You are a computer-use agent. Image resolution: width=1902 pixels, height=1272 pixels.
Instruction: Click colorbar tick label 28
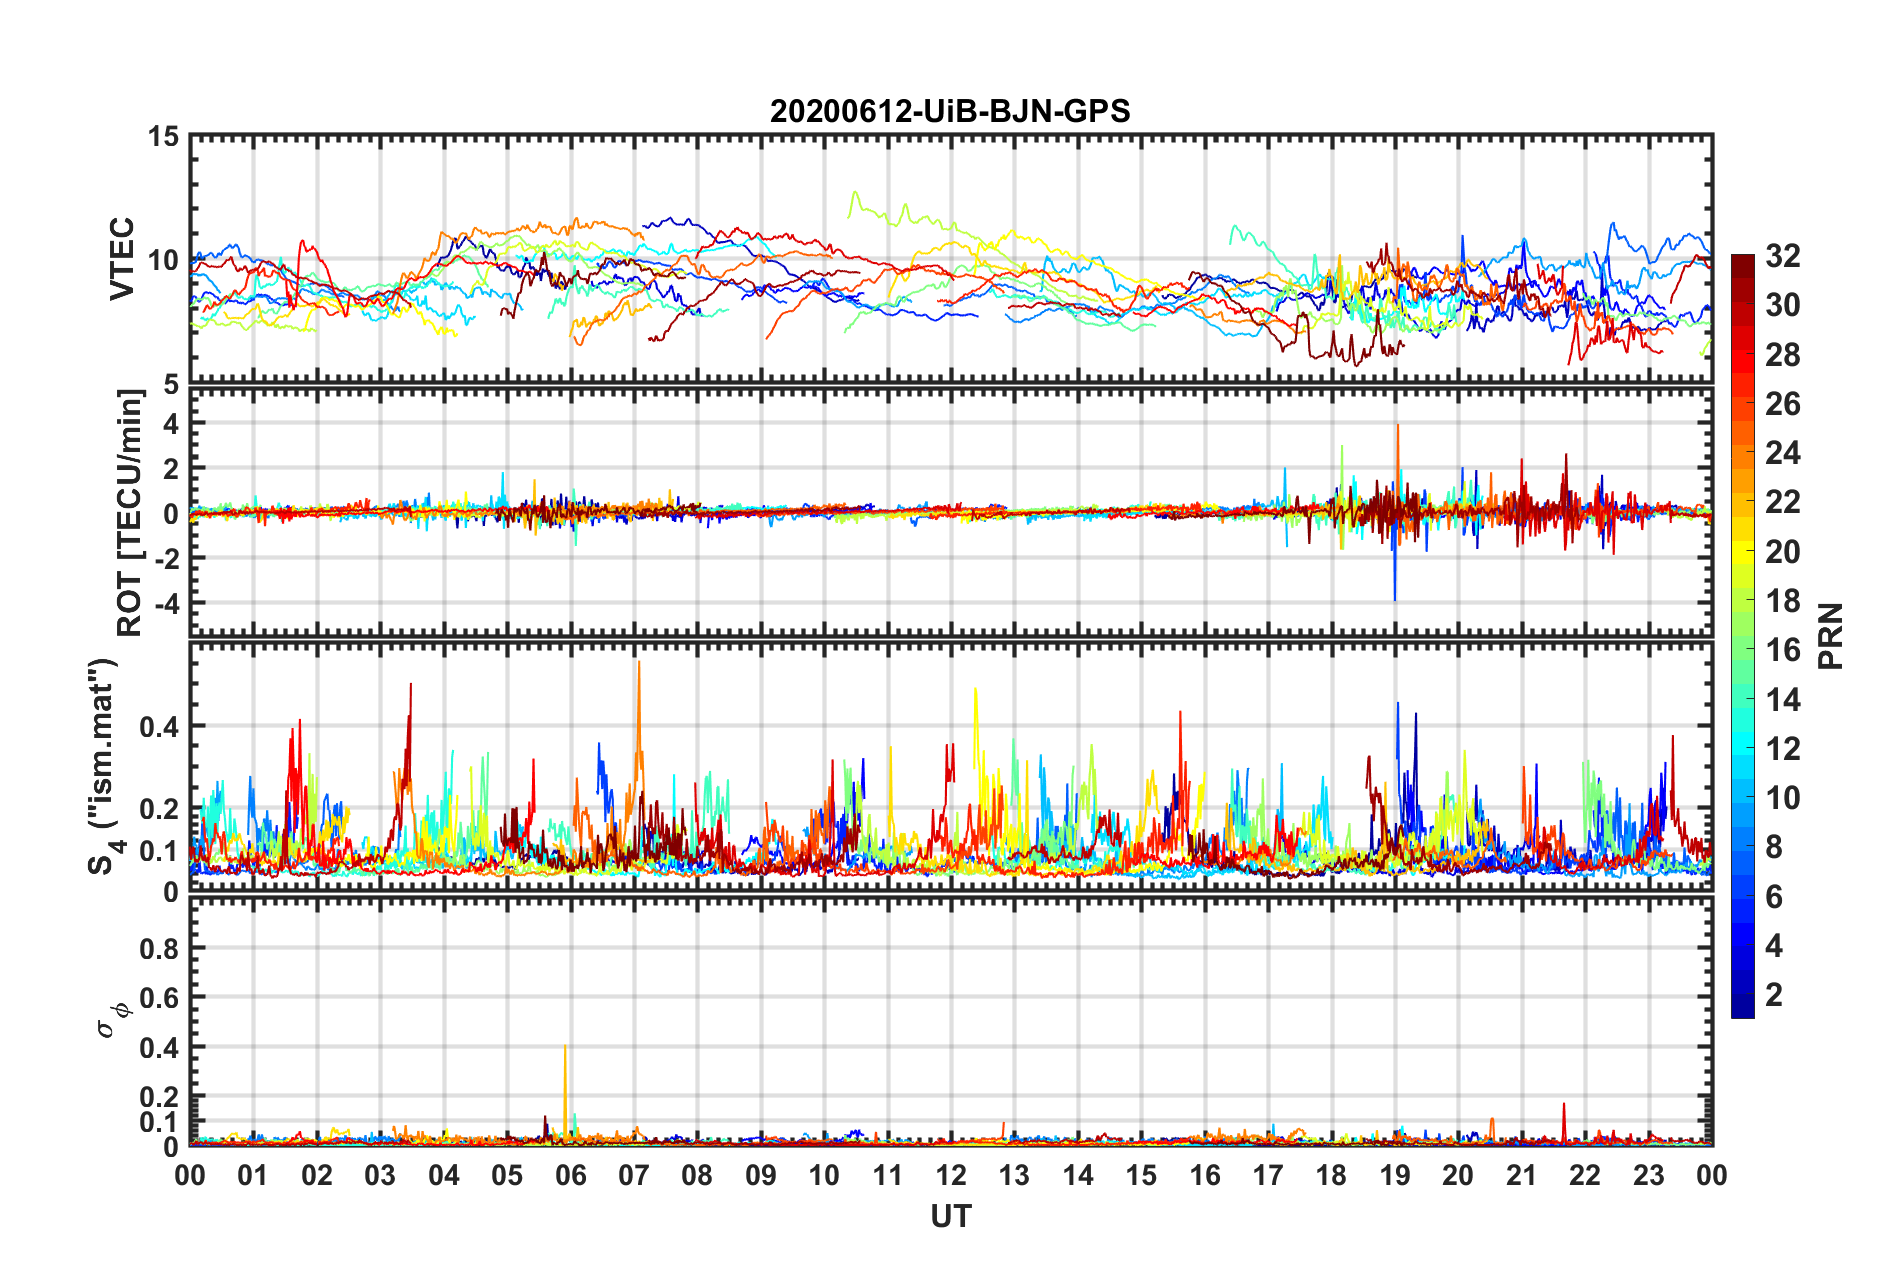[1782, 355]
